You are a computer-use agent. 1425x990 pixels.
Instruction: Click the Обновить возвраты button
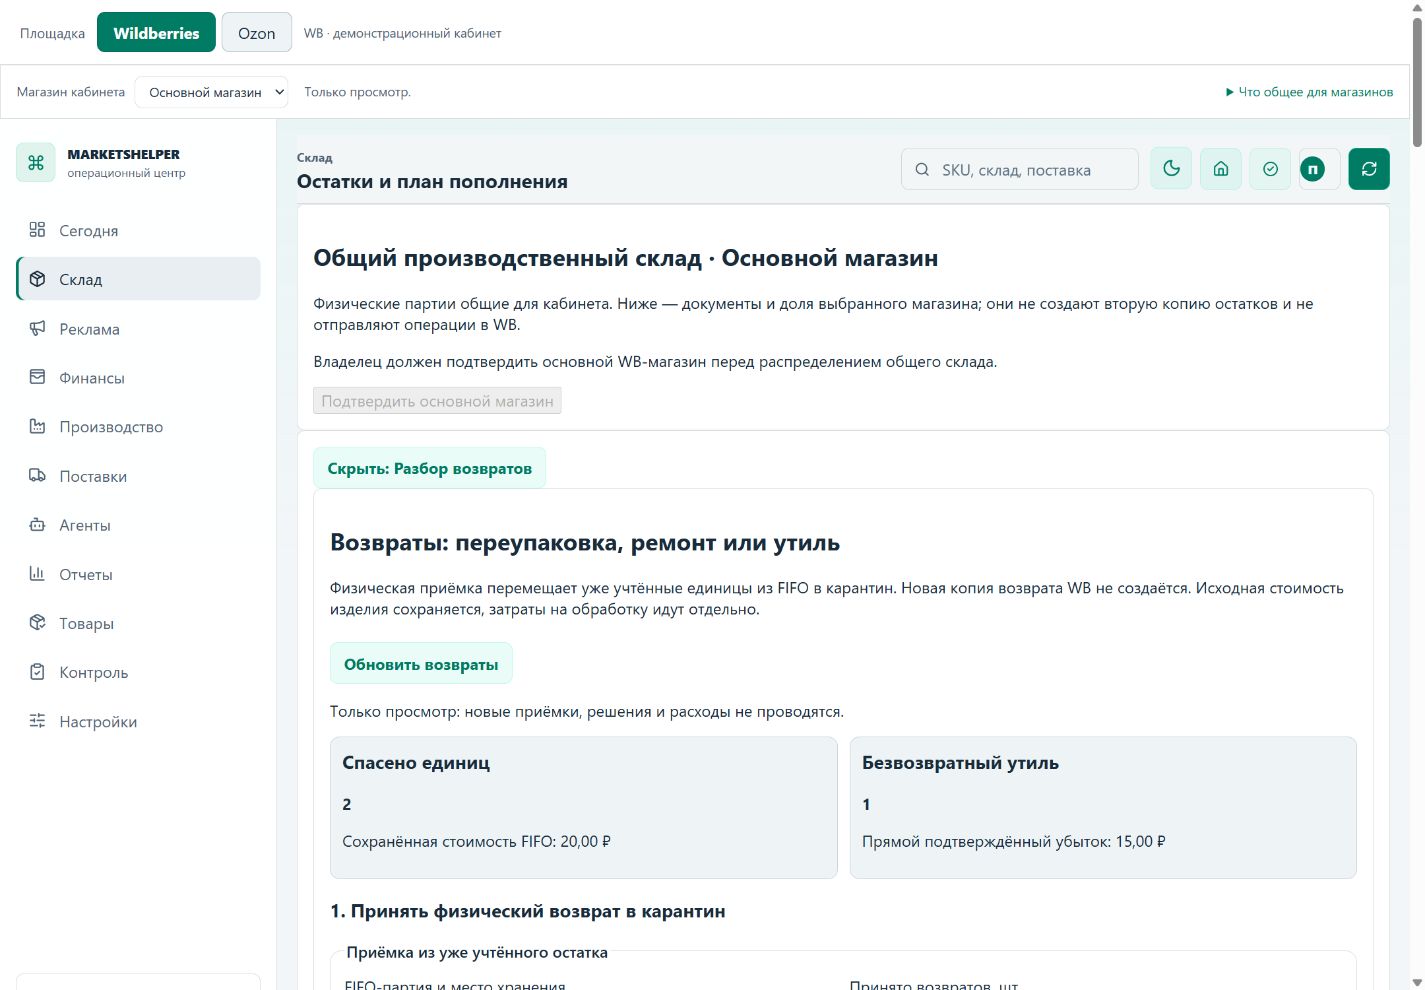(x=421, y=664)
